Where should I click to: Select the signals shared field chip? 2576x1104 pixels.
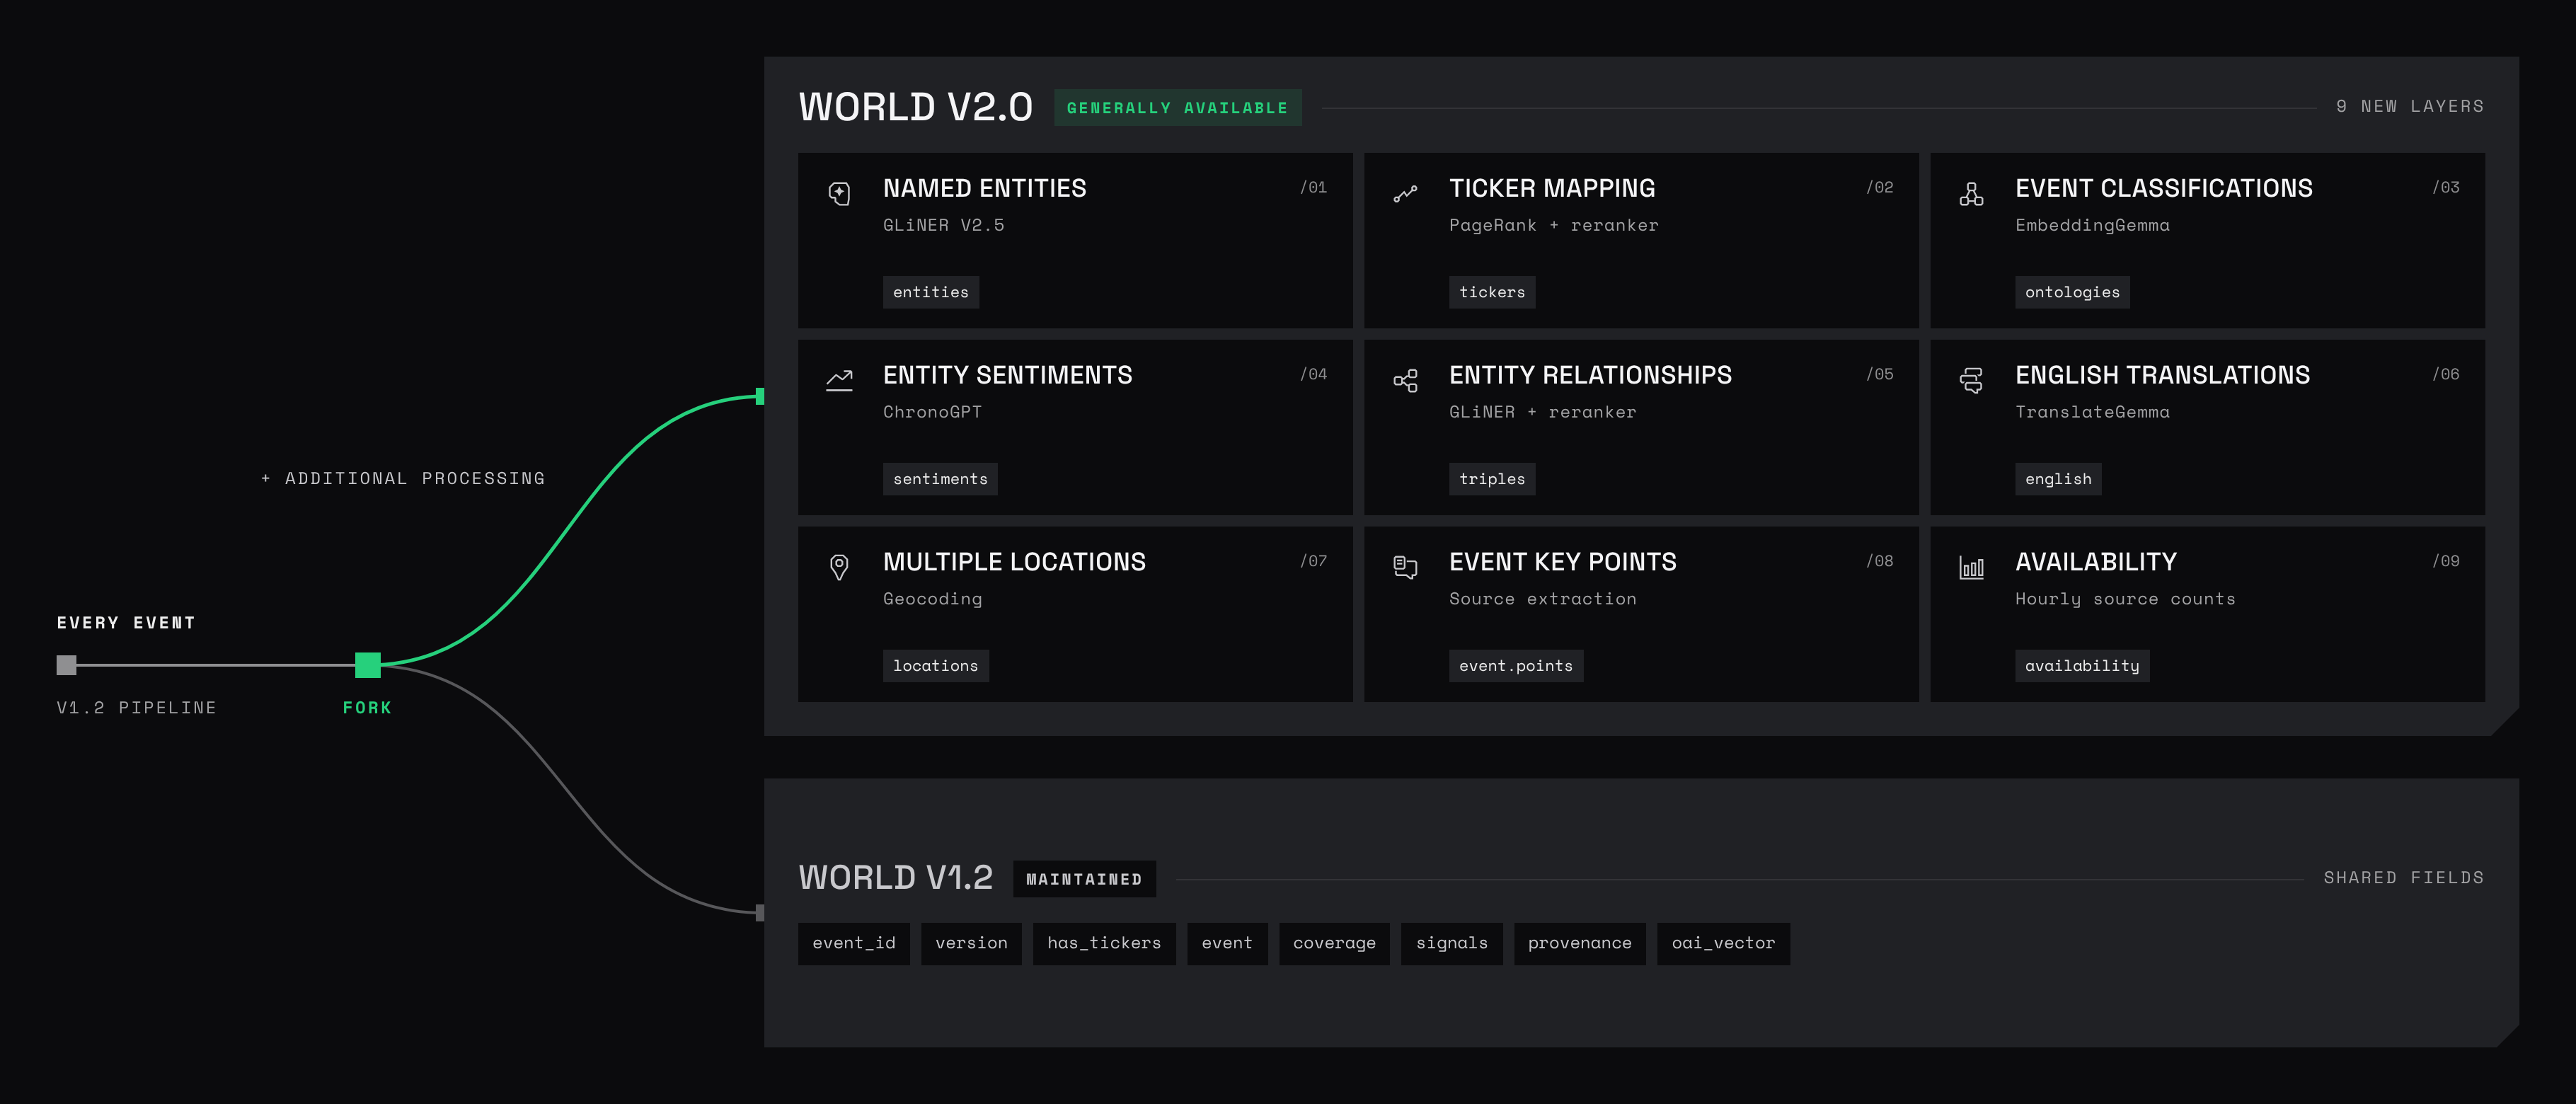click(1452, 943)
